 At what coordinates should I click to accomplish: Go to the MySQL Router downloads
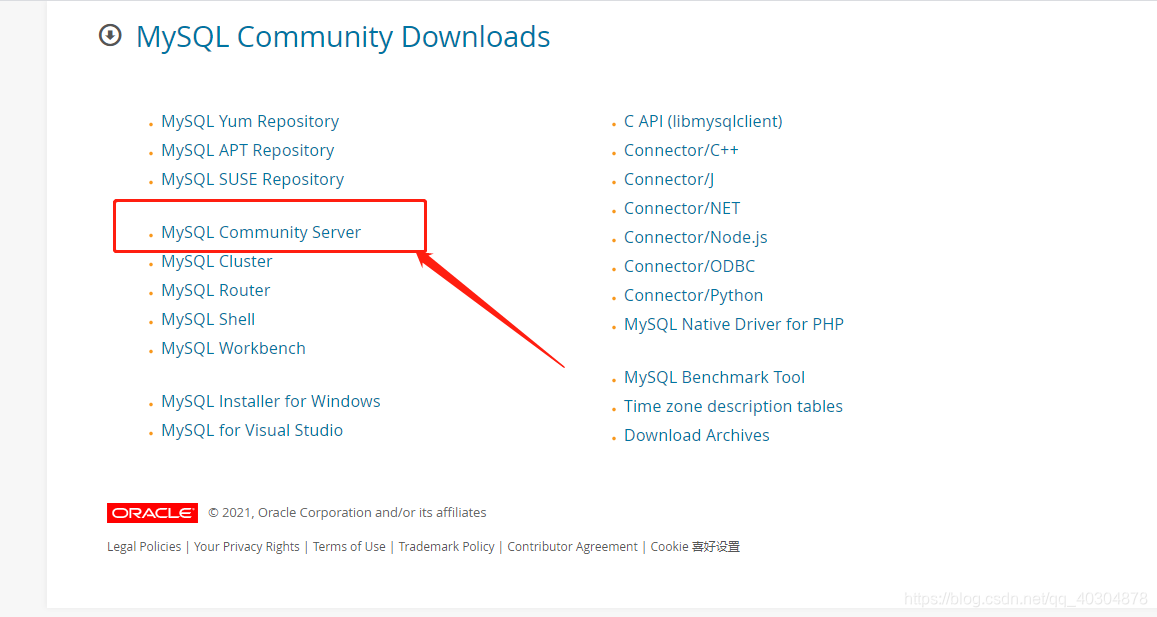(215, 290)
